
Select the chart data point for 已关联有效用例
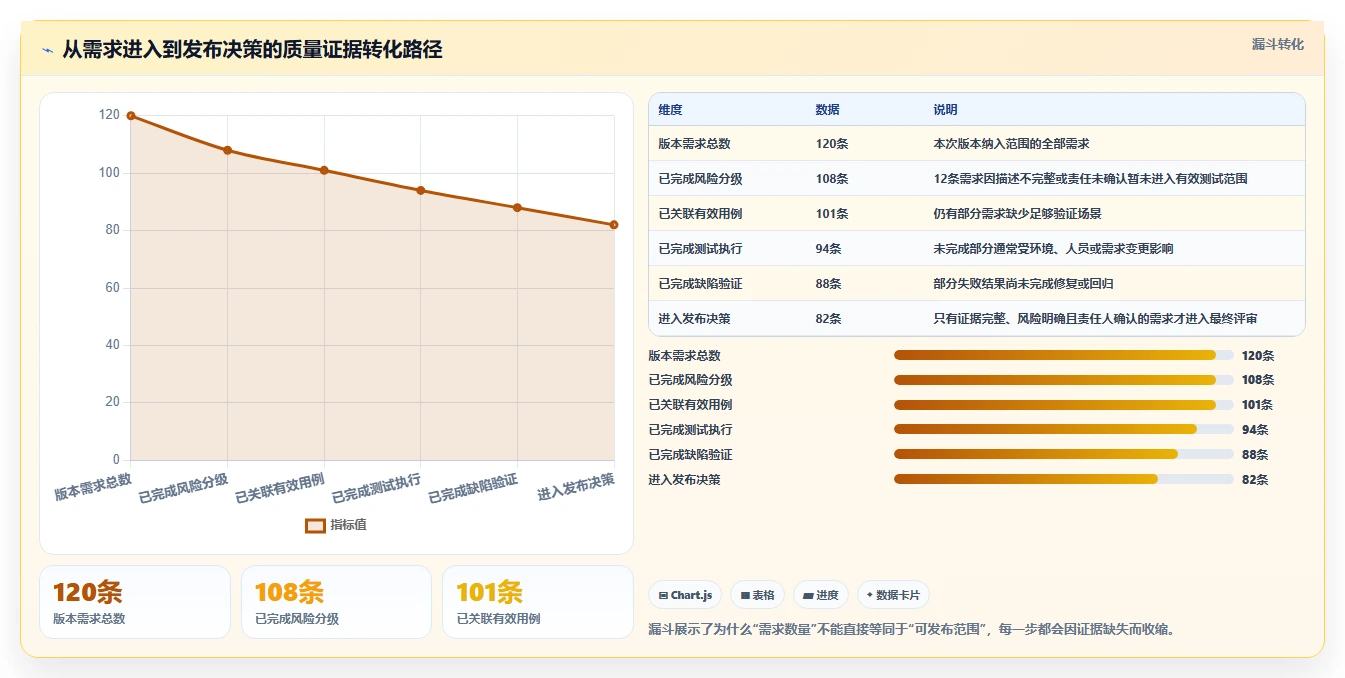[324, 170]
